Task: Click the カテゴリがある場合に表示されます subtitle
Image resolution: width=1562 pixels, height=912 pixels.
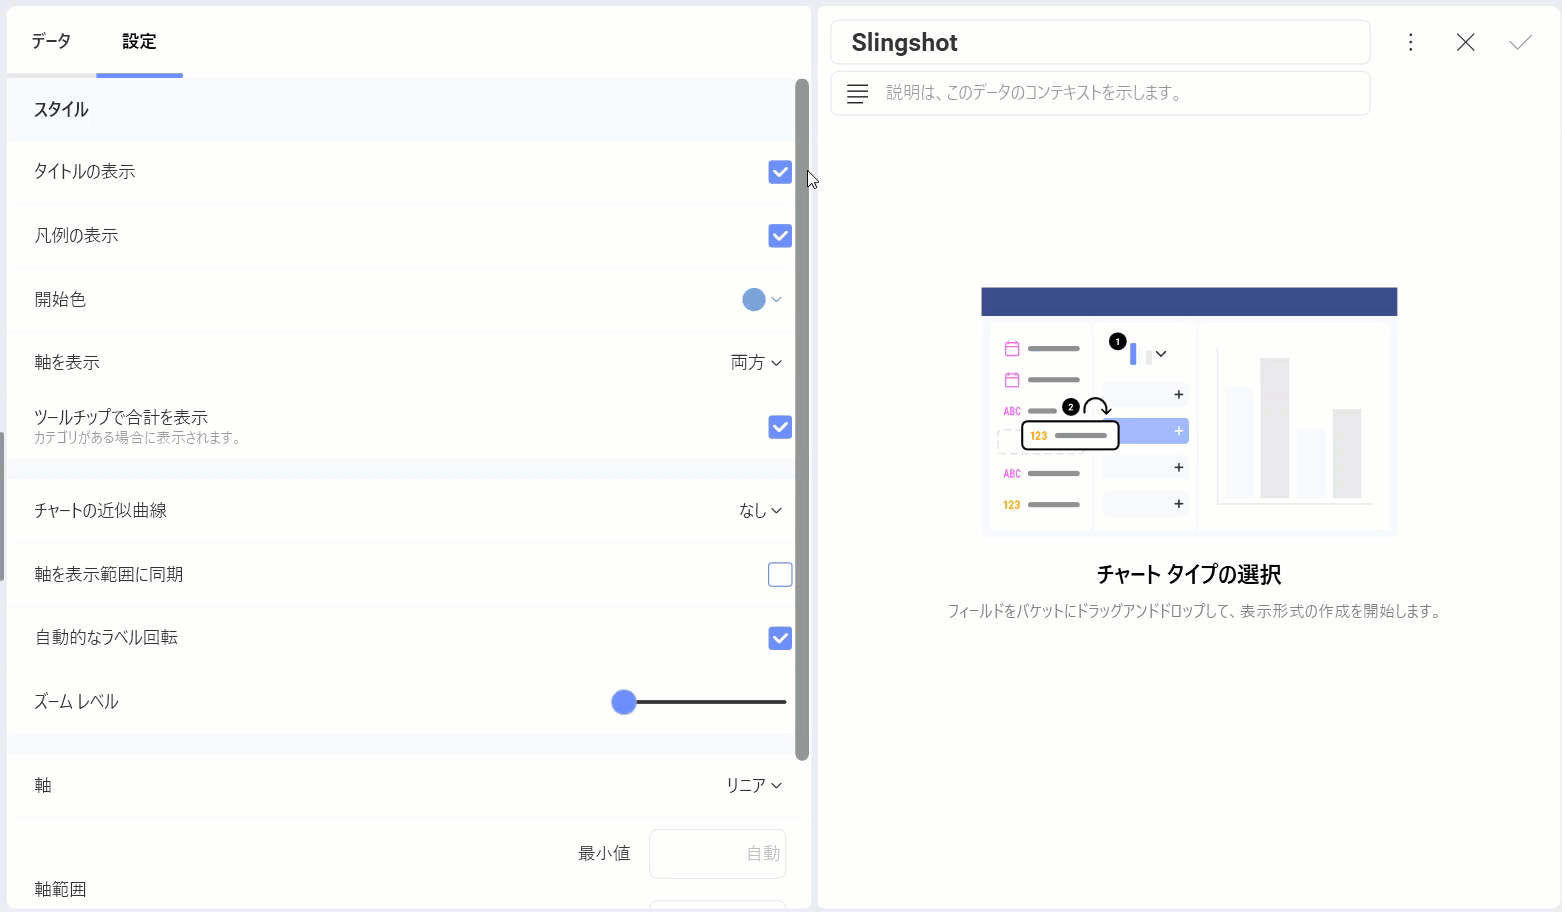Action: (138, 438)
